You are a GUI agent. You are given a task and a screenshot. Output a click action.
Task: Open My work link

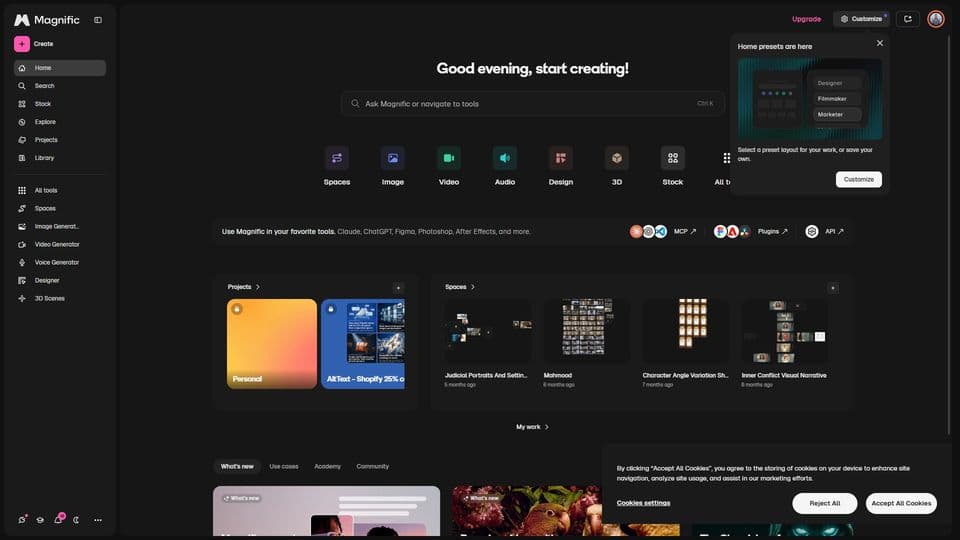[x=532, y=427]
